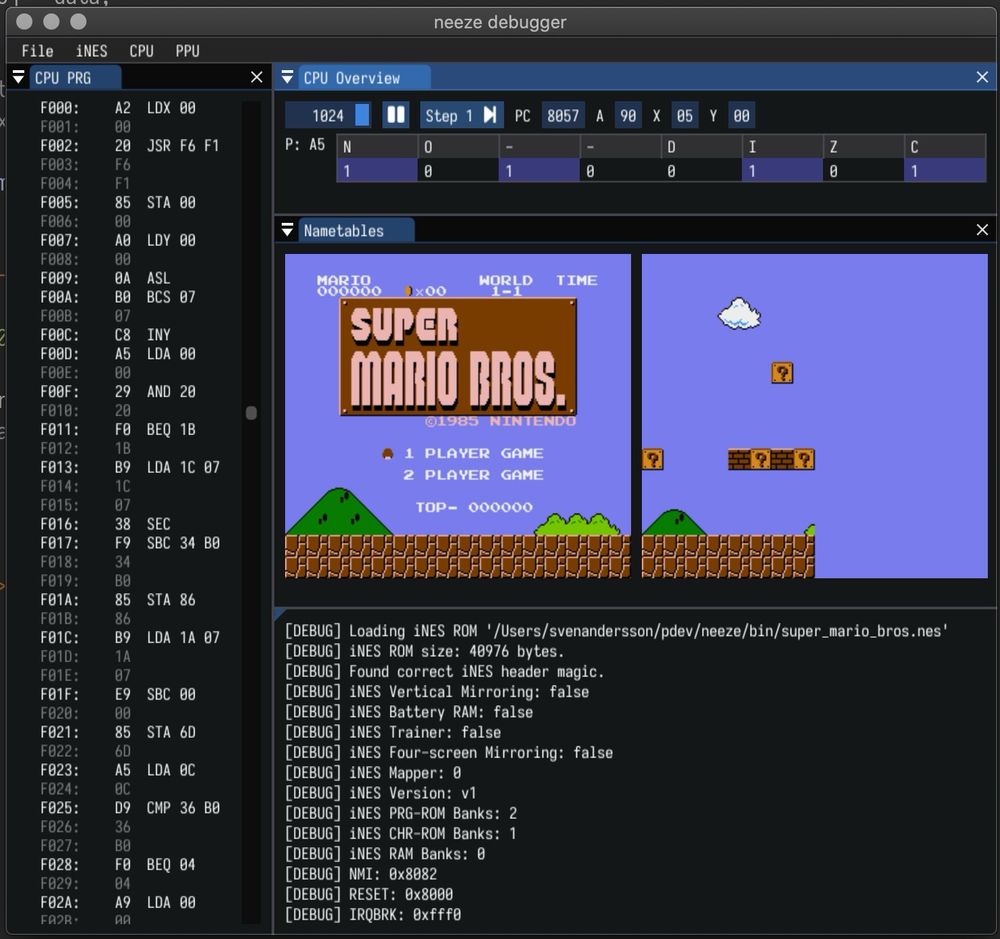
Task: Click the log line 'iNES Mapper: 0'
Action: tap(372, 773)
